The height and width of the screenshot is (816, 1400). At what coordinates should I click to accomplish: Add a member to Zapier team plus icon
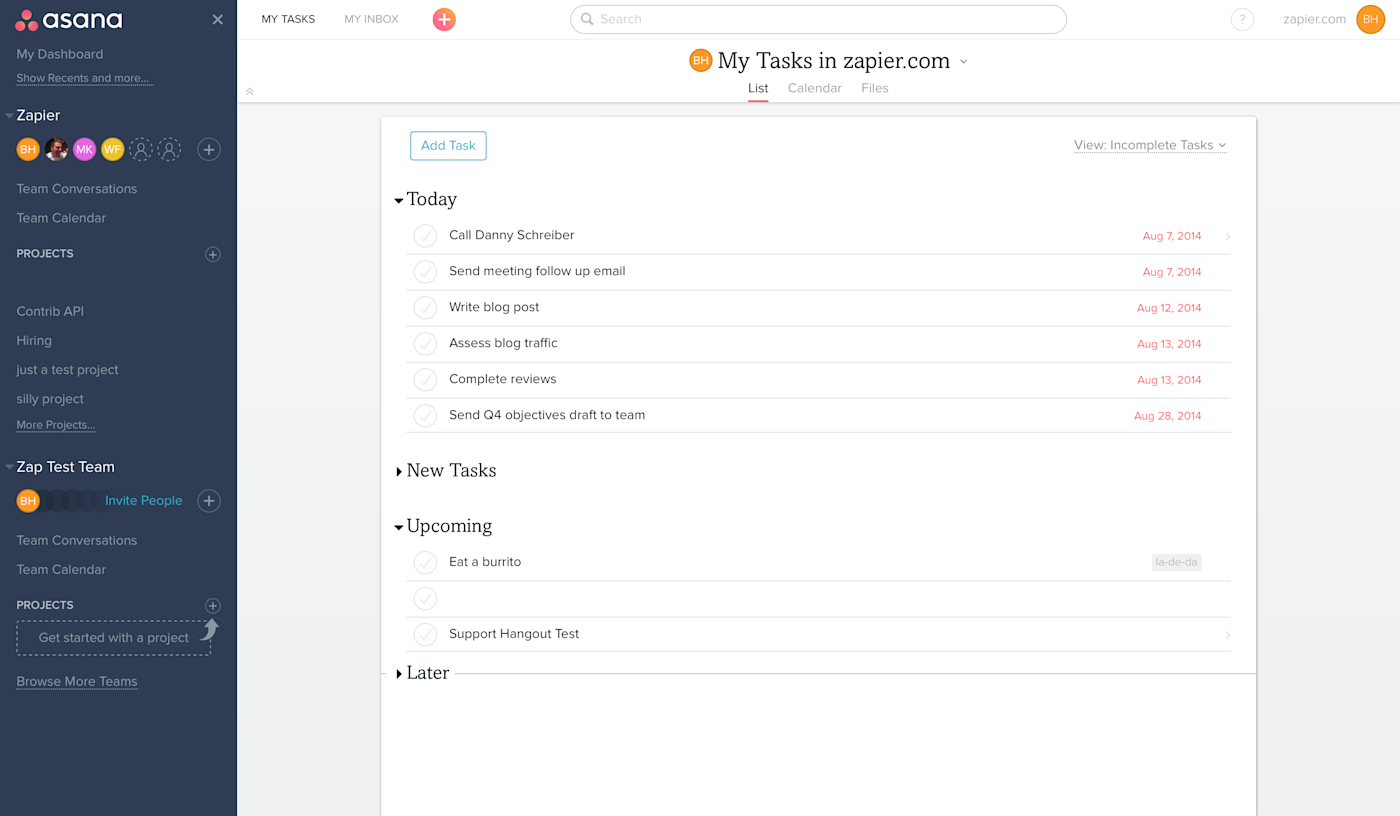(x=208, y=150)
